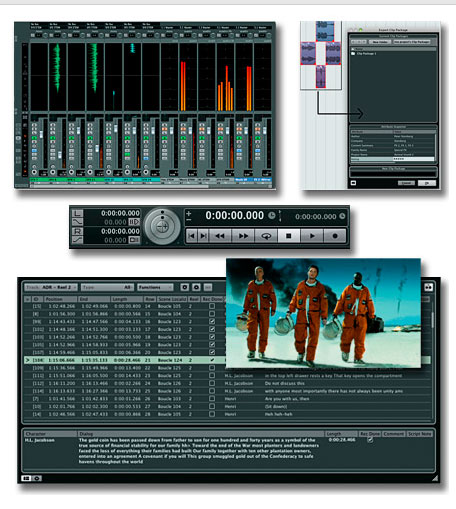Screen dimensions: 456x509
Task: Open the Track ADR - Reel 2 dropdown
Action: coord(51,287)
